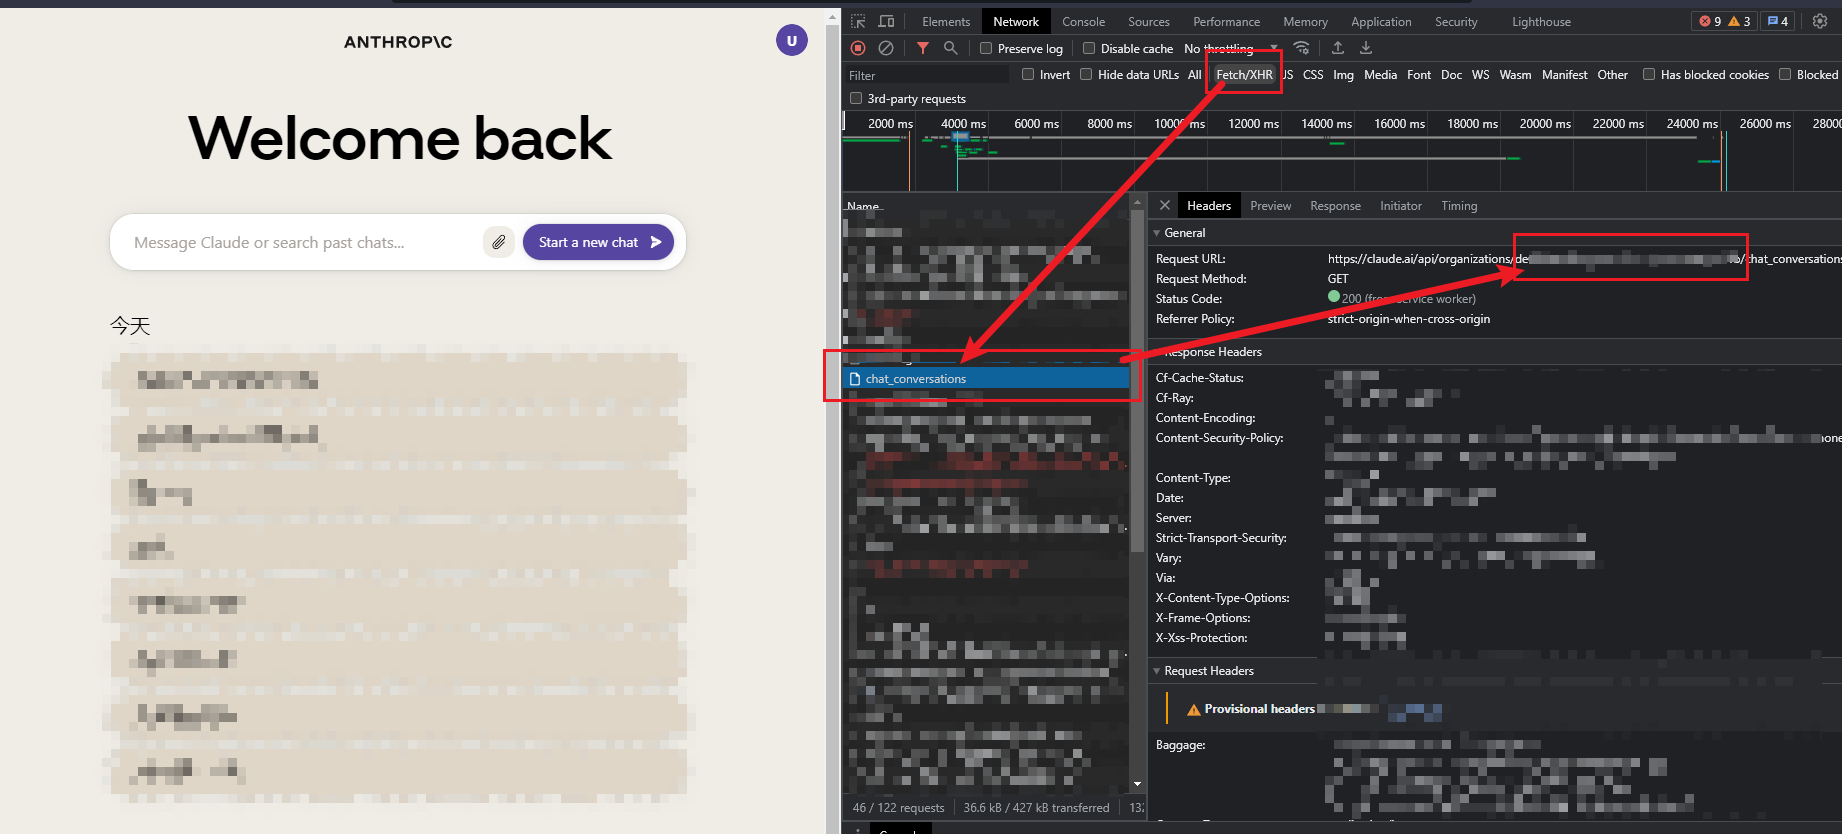Filter requests by Other
1842x834 pixels.
[x=1612, y=74]
